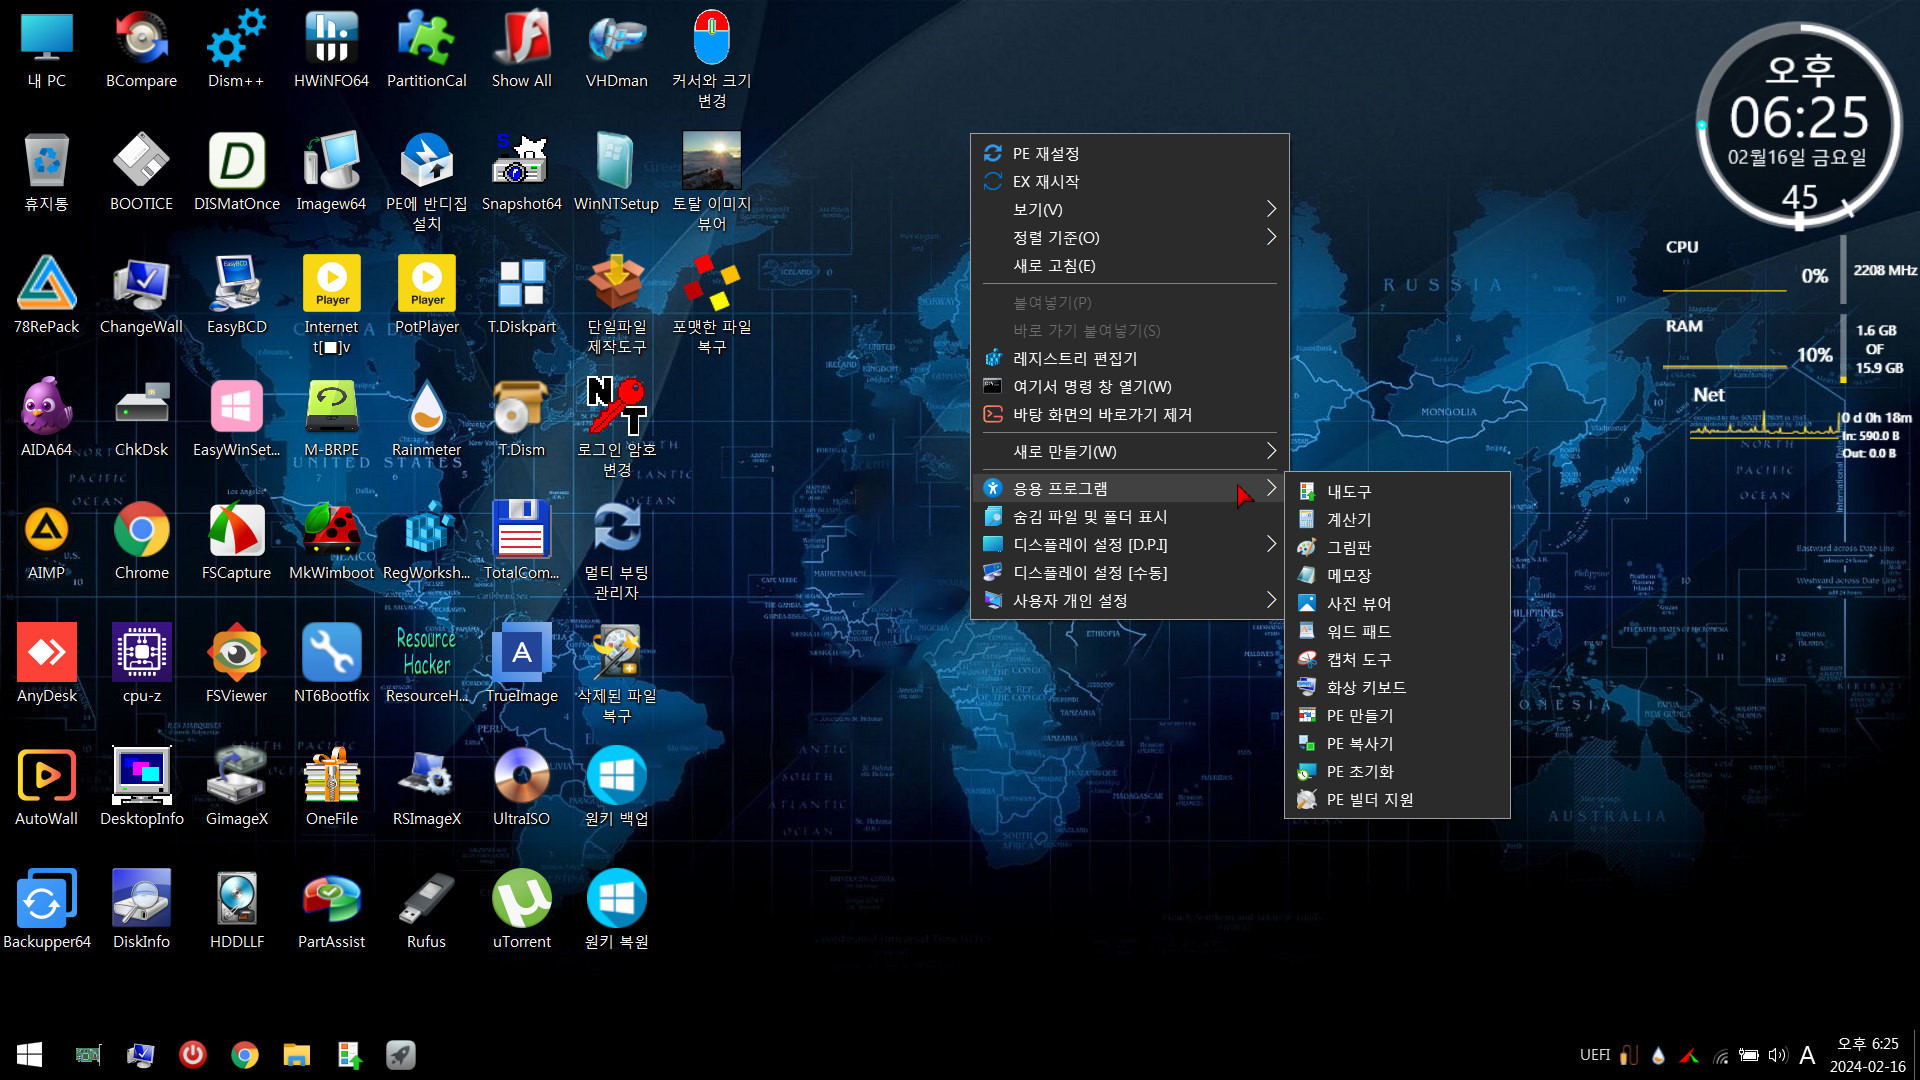Choose PE 복사기 from submenu

coord(1397,744)
